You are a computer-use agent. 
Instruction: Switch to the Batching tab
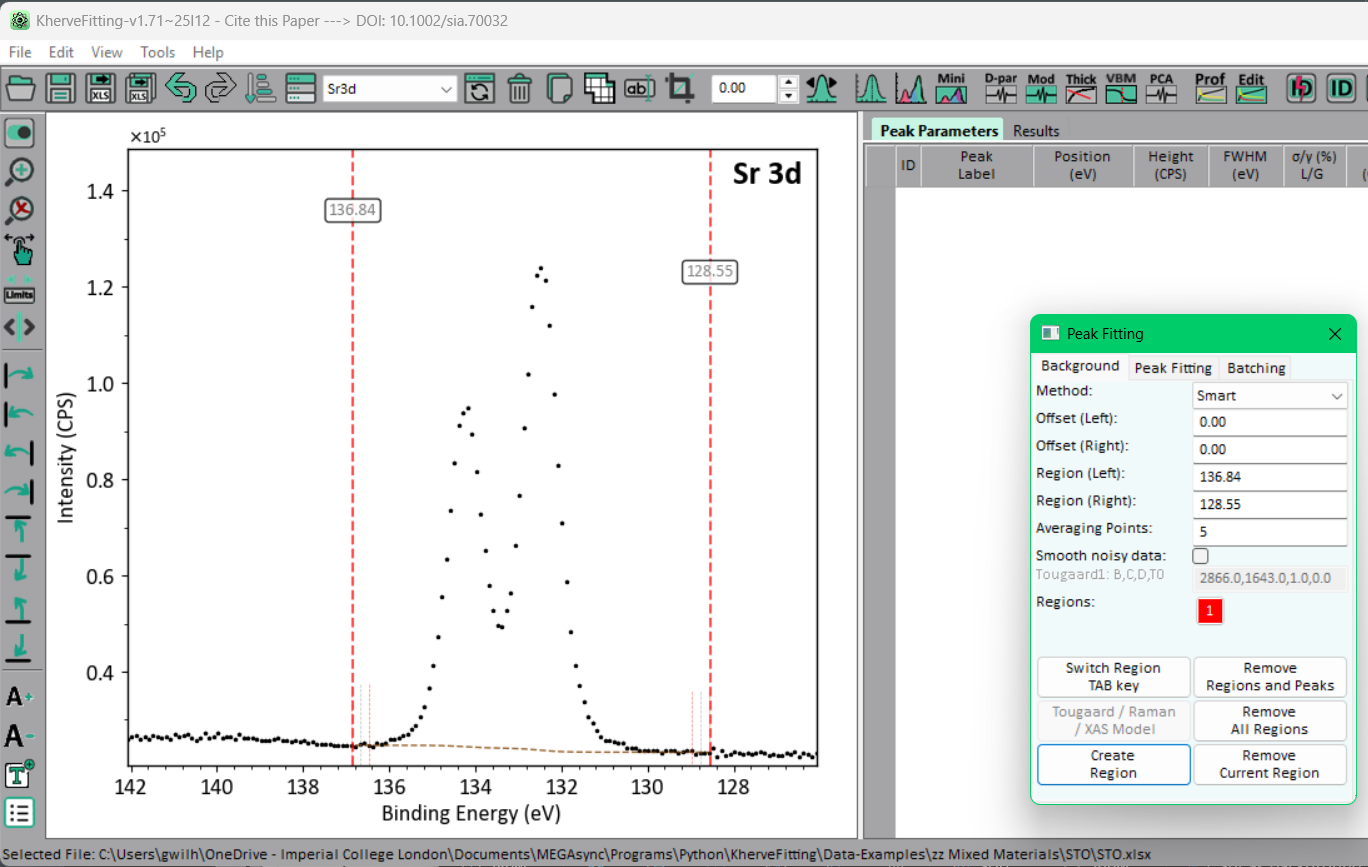(1256, 368)
